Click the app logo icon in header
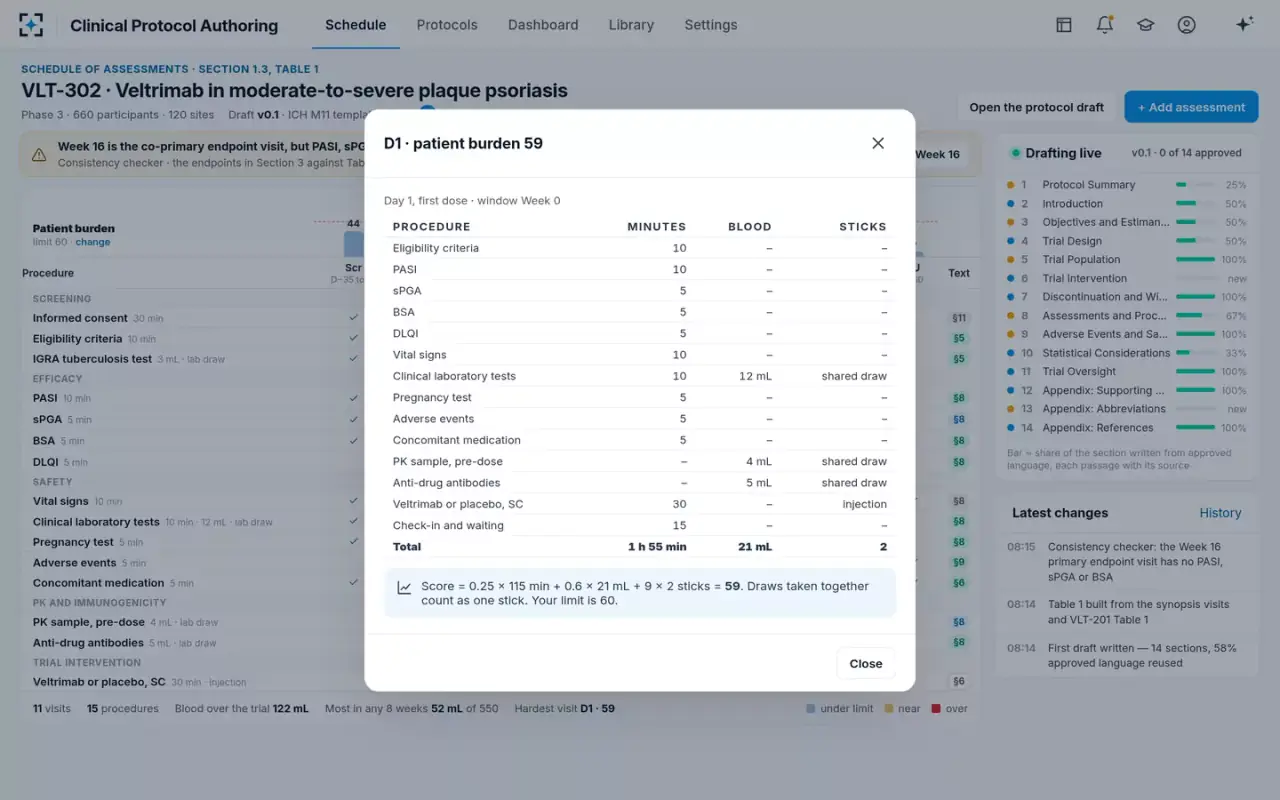Viewport: 1280px width, 800px height. tap(31, 25)
